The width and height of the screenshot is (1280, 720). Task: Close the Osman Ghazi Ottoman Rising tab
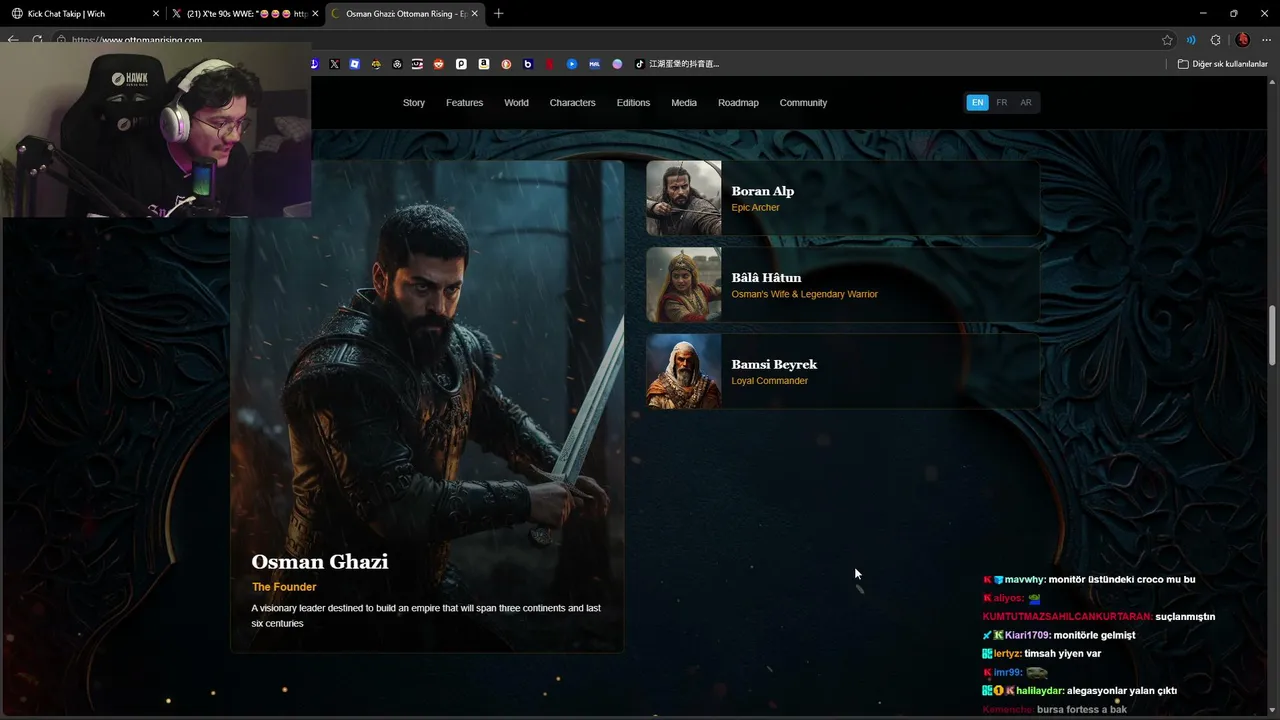point(474,14)
